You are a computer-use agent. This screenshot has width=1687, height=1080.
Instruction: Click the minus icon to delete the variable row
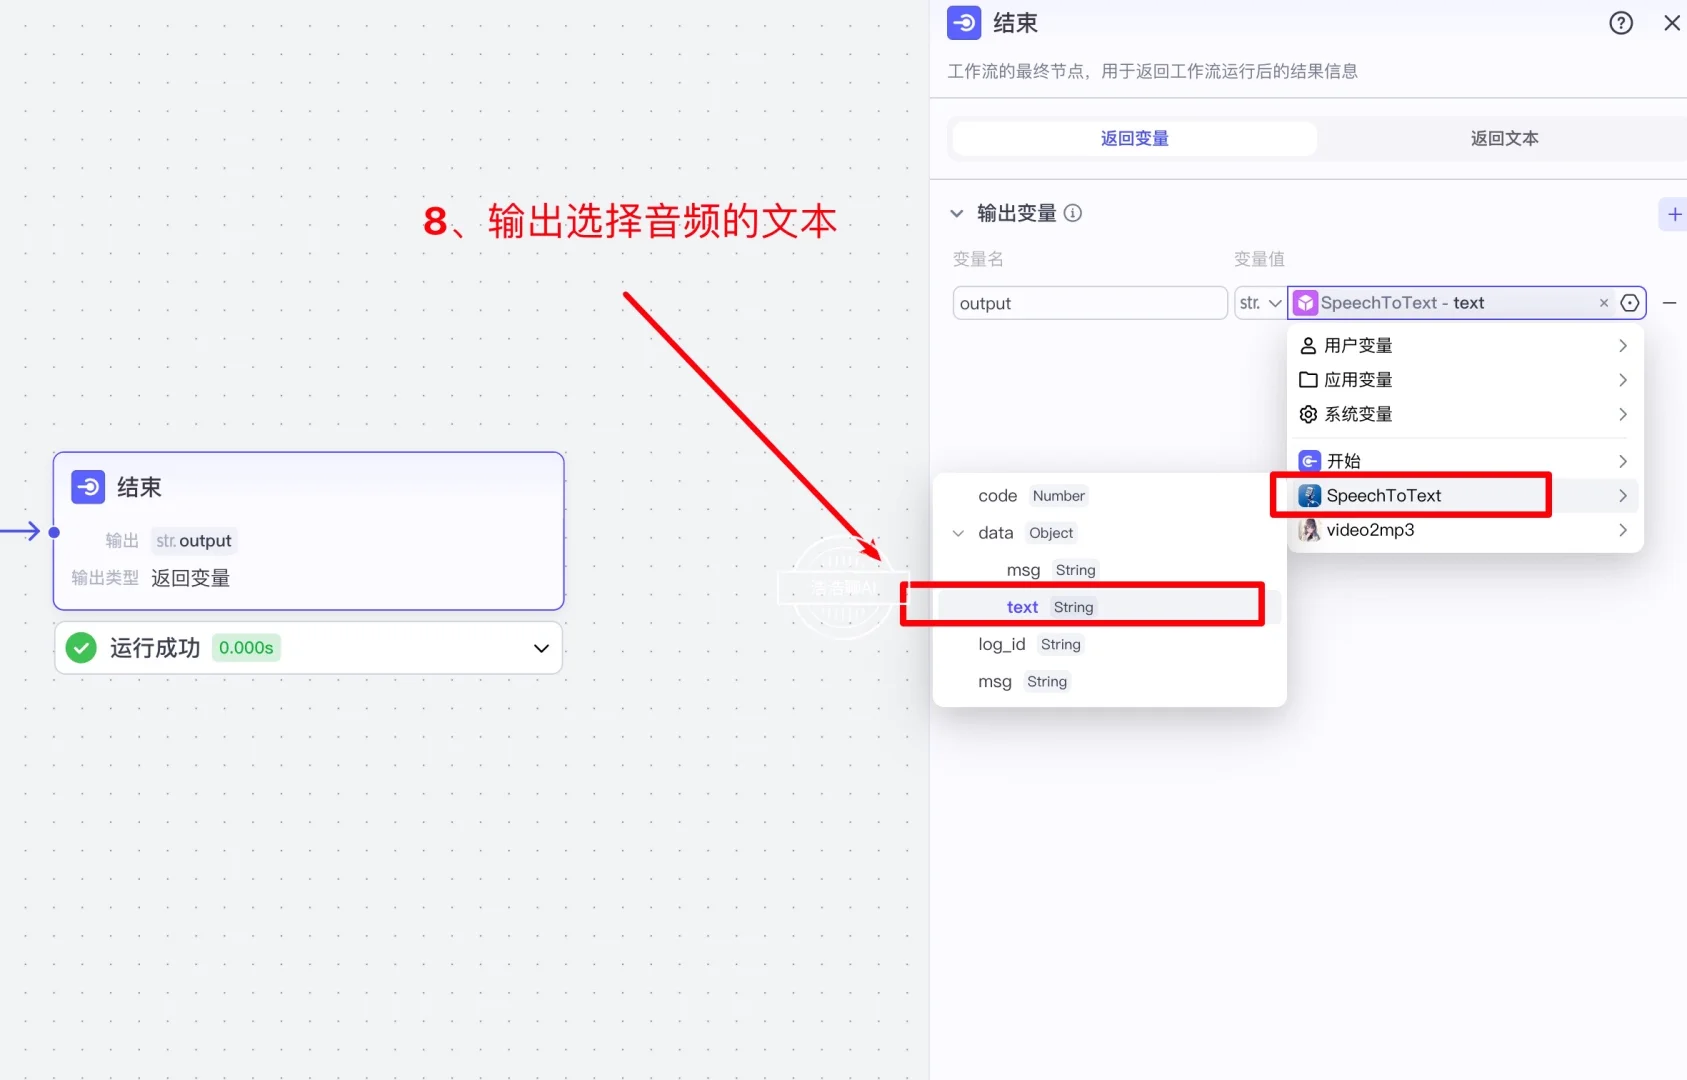coord(1669,302)
